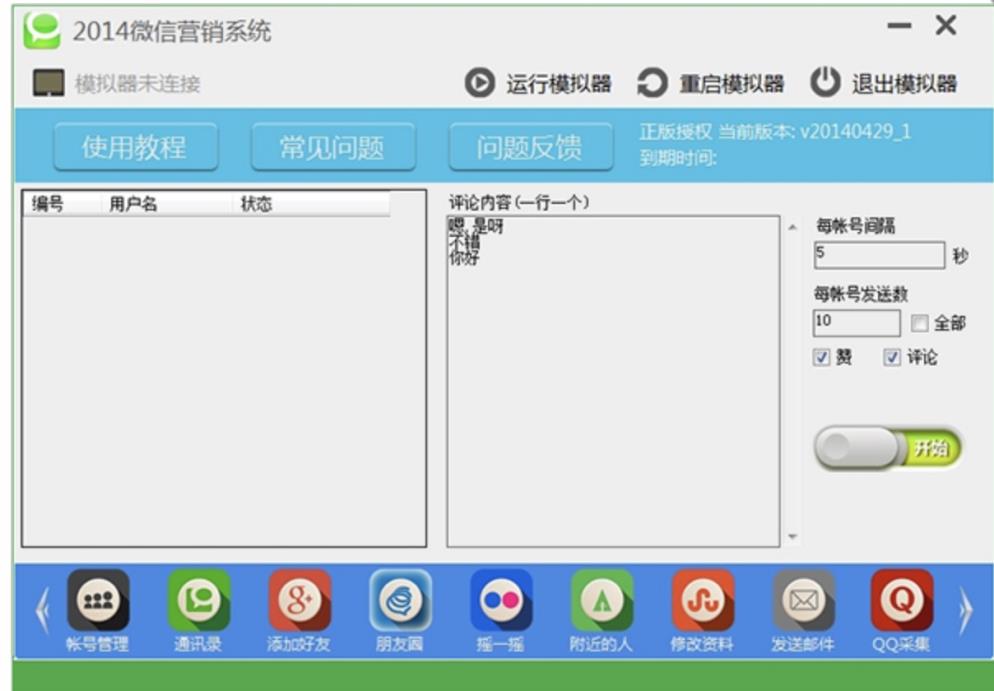Click the version text v20140429_1
This screenshot has width=994, height=691.
tap(855, 131)
